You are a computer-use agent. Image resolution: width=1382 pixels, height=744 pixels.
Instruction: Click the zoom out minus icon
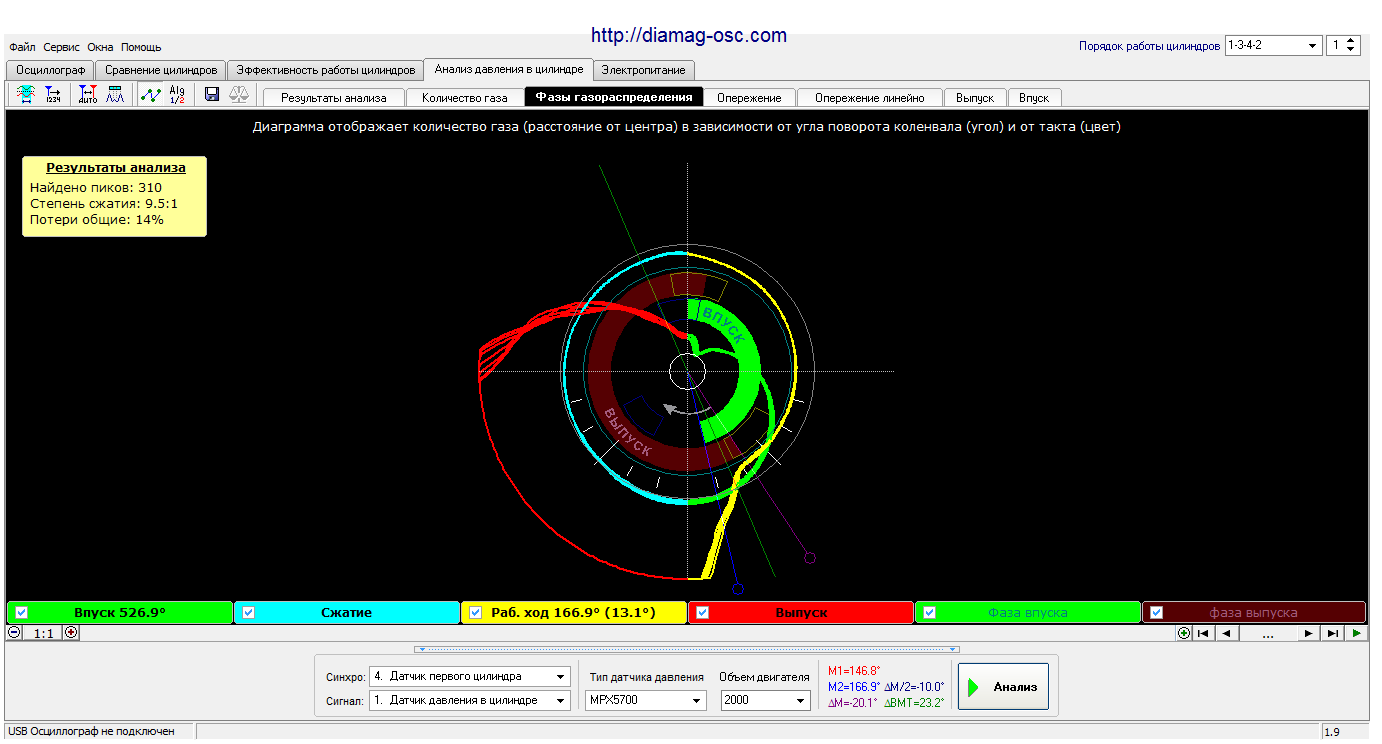click(x=14, y=633)
